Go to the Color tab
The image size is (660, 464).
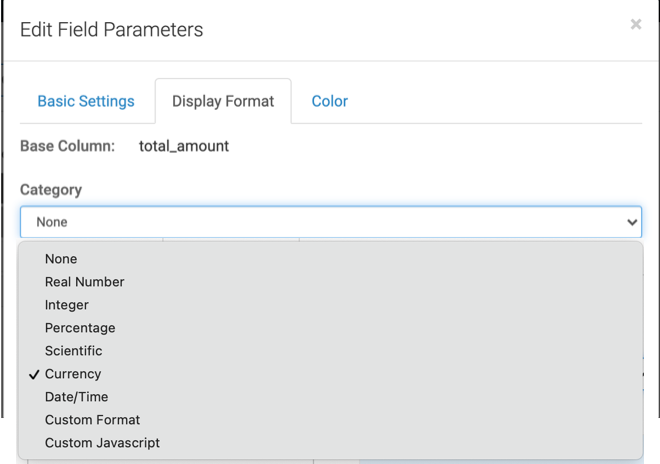point(329,101)
